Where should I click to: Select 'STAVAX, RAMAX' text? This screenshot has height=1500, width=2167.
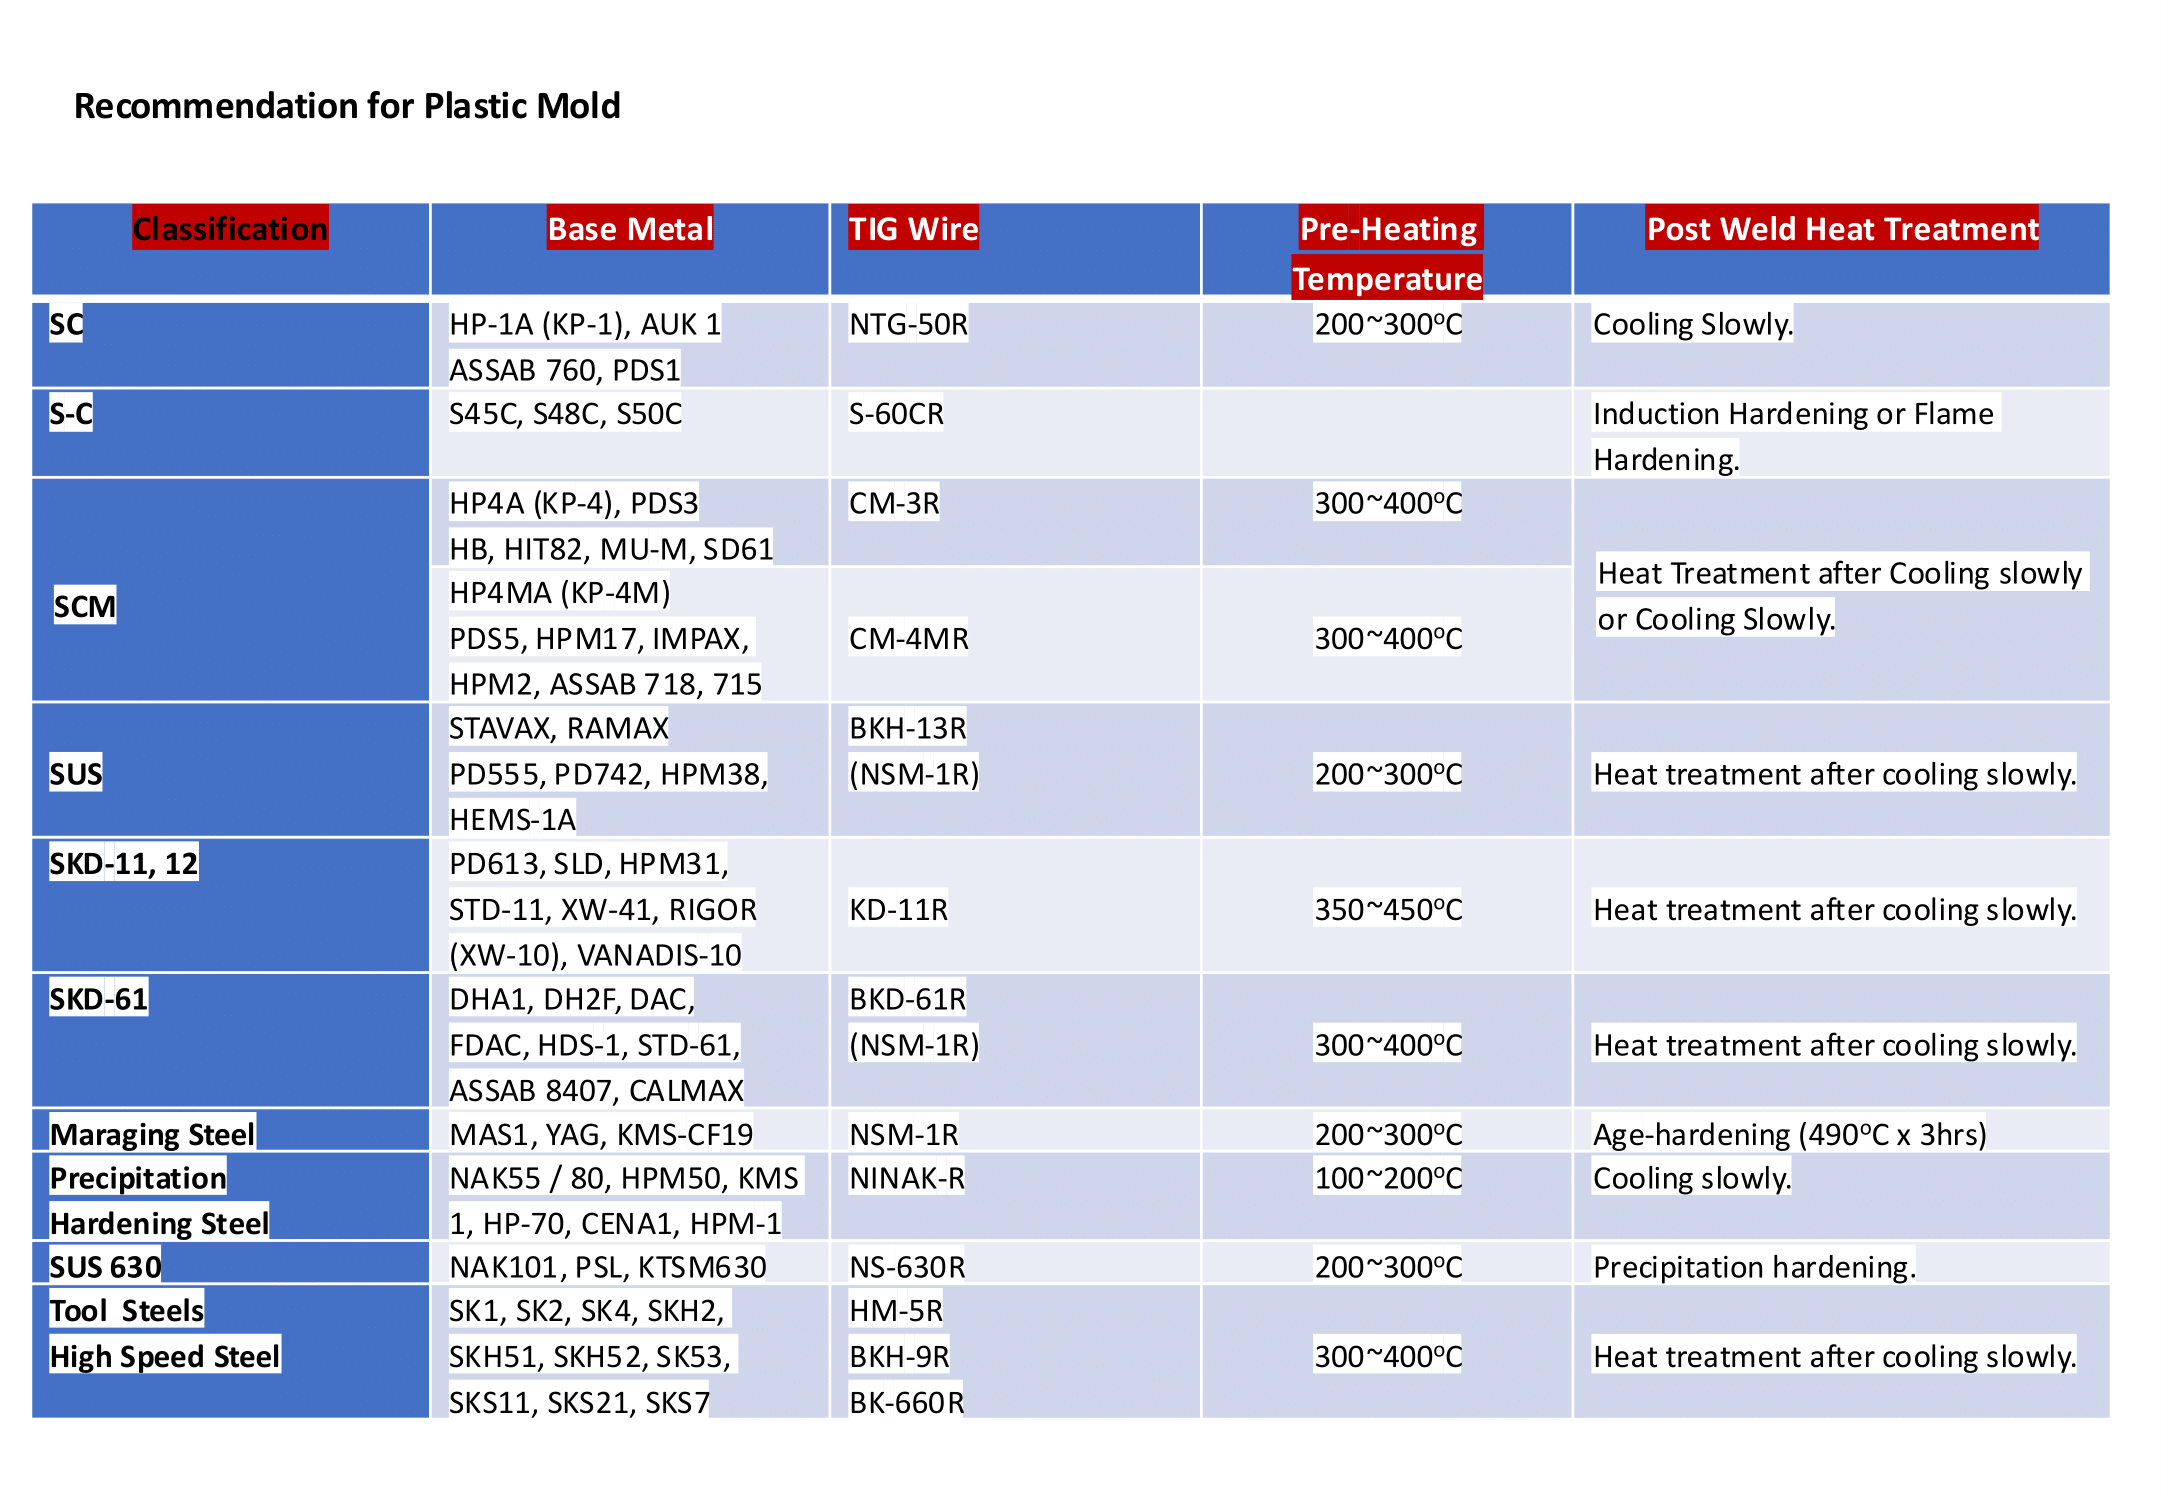[x=558, y=728]
